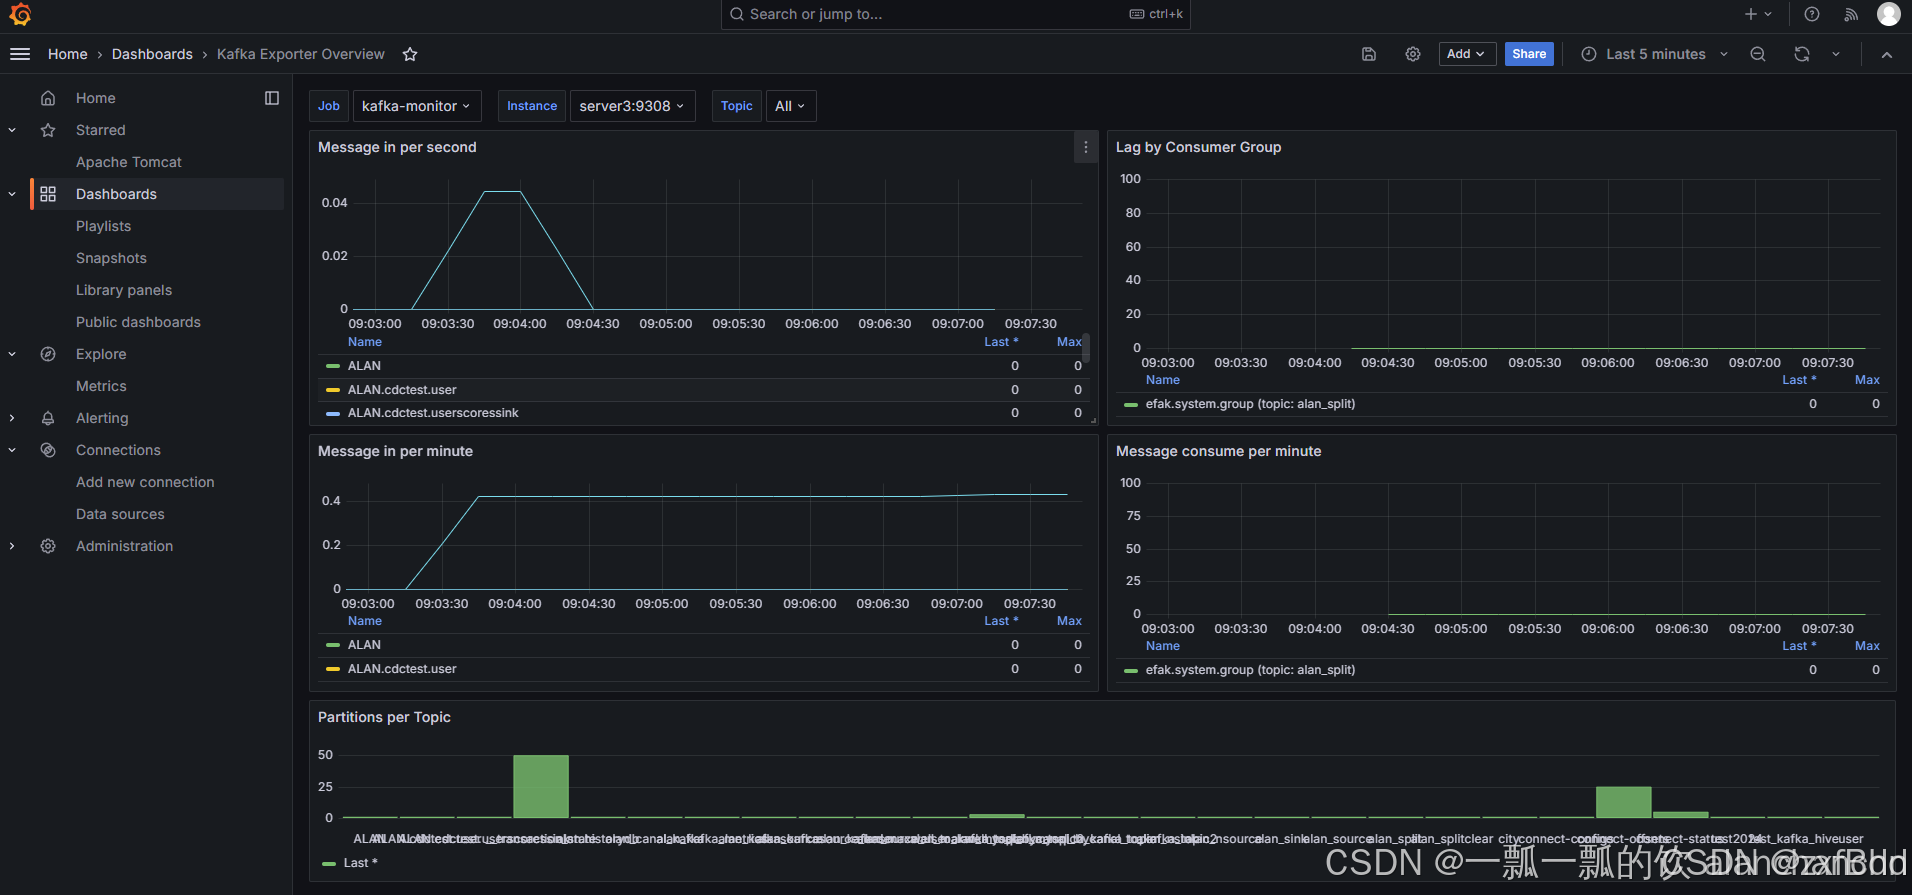Open the auto-refresh interval dropdown
Screen dimensions: 1912x895
tap(1836, 54)
